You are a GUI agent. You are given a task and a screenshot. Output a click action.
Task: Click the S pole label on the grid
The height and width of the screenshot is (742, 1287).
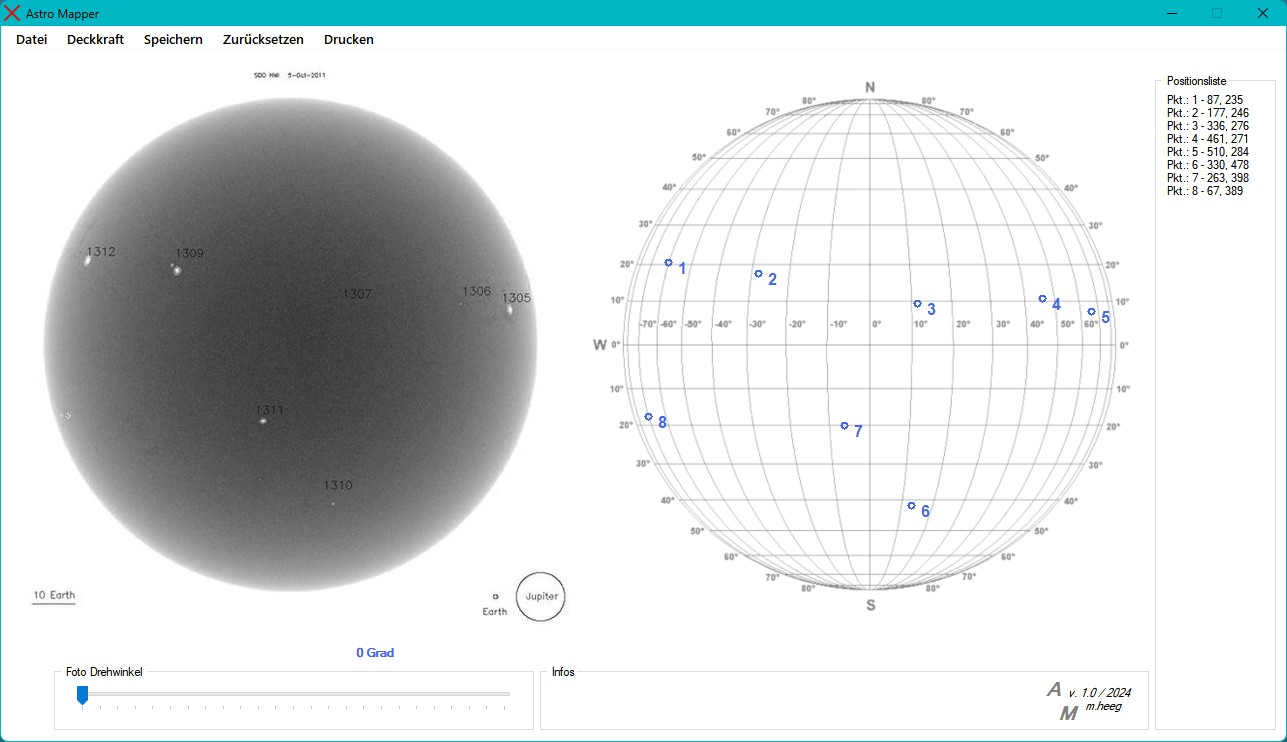(x=870, y=605)
